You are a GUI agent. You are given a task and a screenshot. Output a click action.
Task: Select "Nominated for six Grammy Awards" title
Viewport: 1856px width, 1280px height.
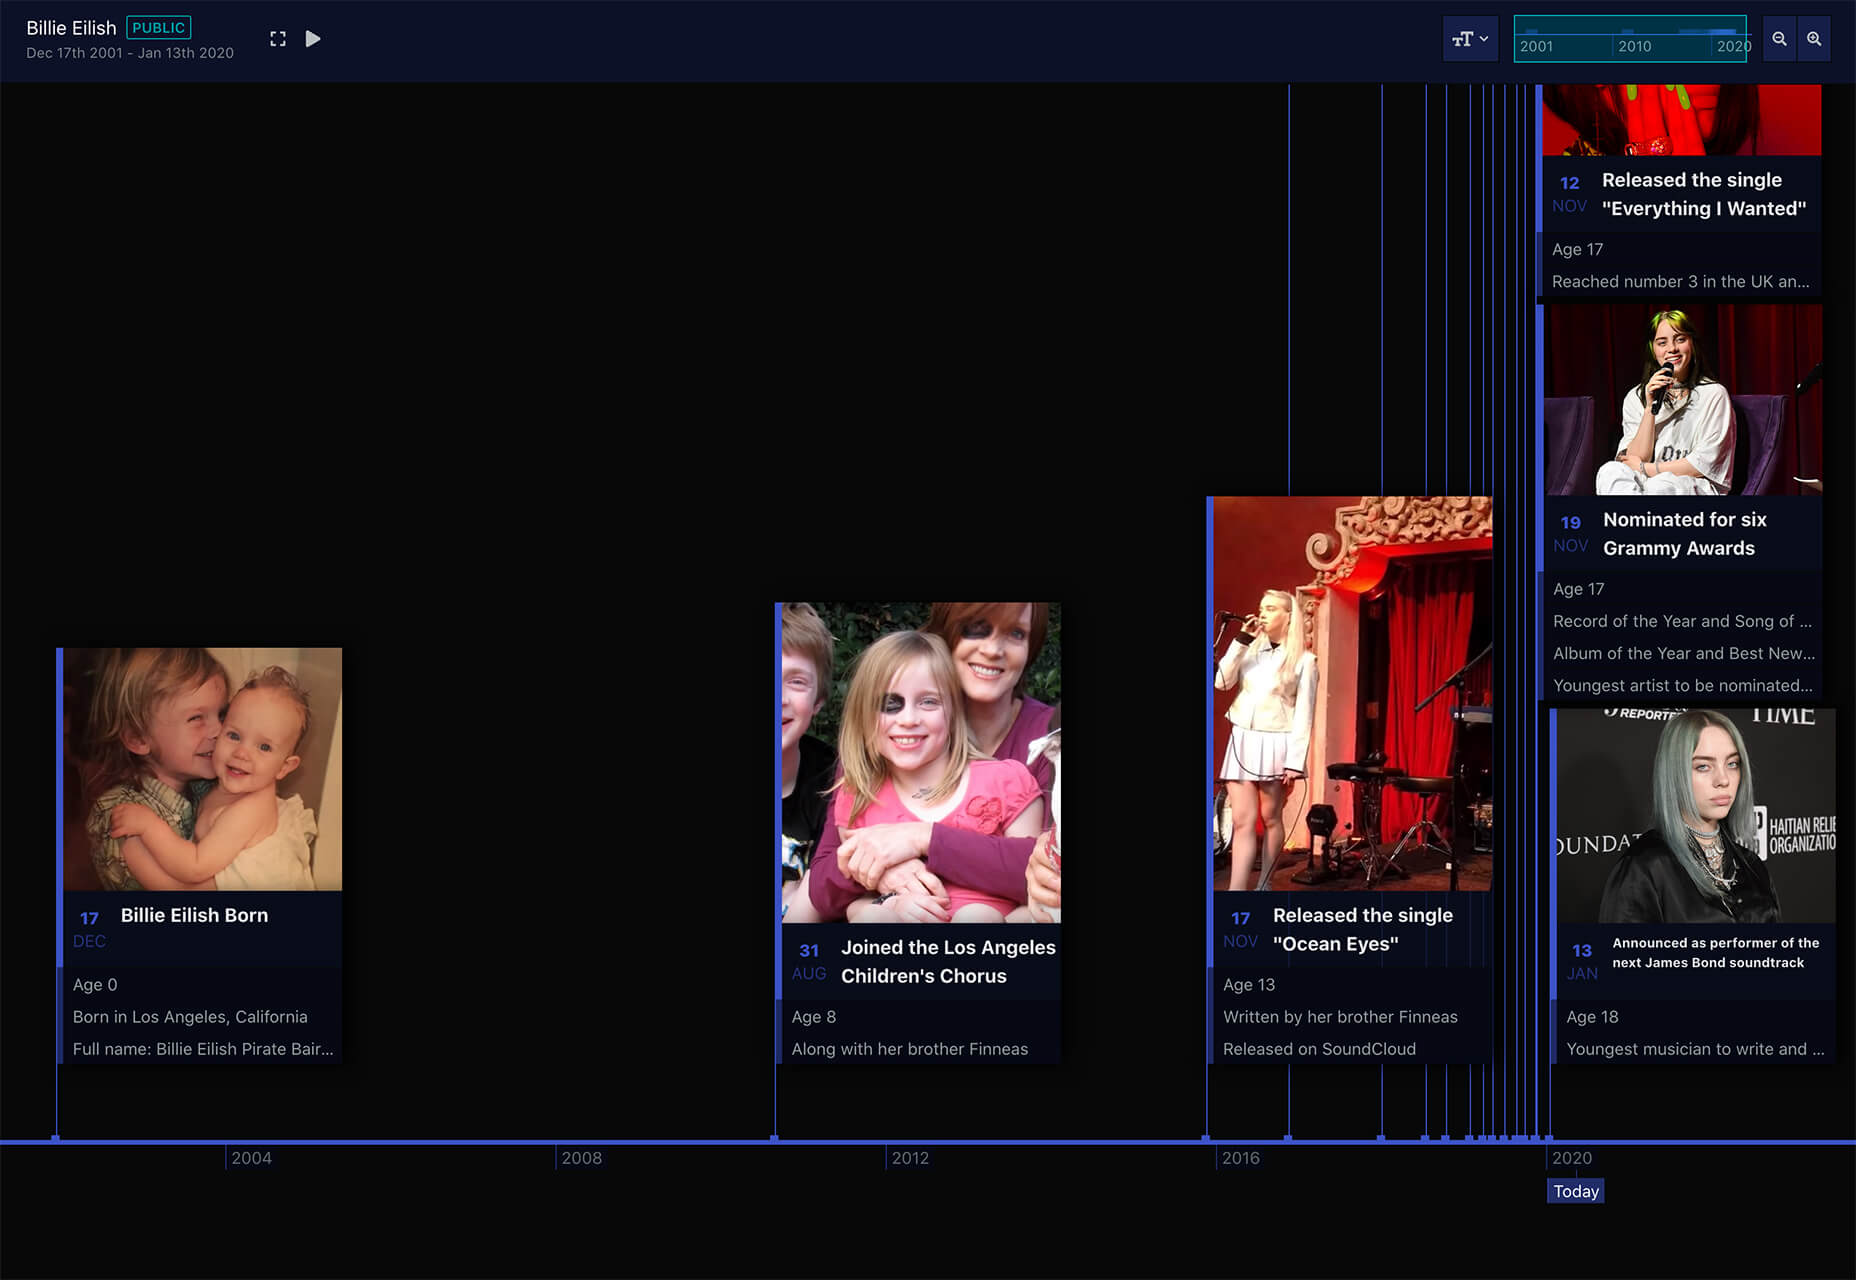(x=1684, y=533)
